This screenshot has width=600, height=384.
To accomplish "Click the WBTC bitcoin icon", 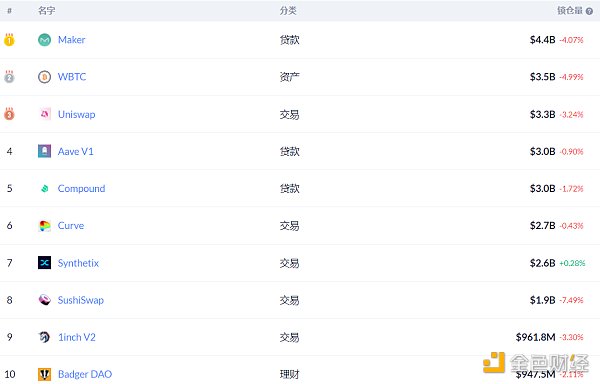I will pyautogui.click(x=44, y=77).
